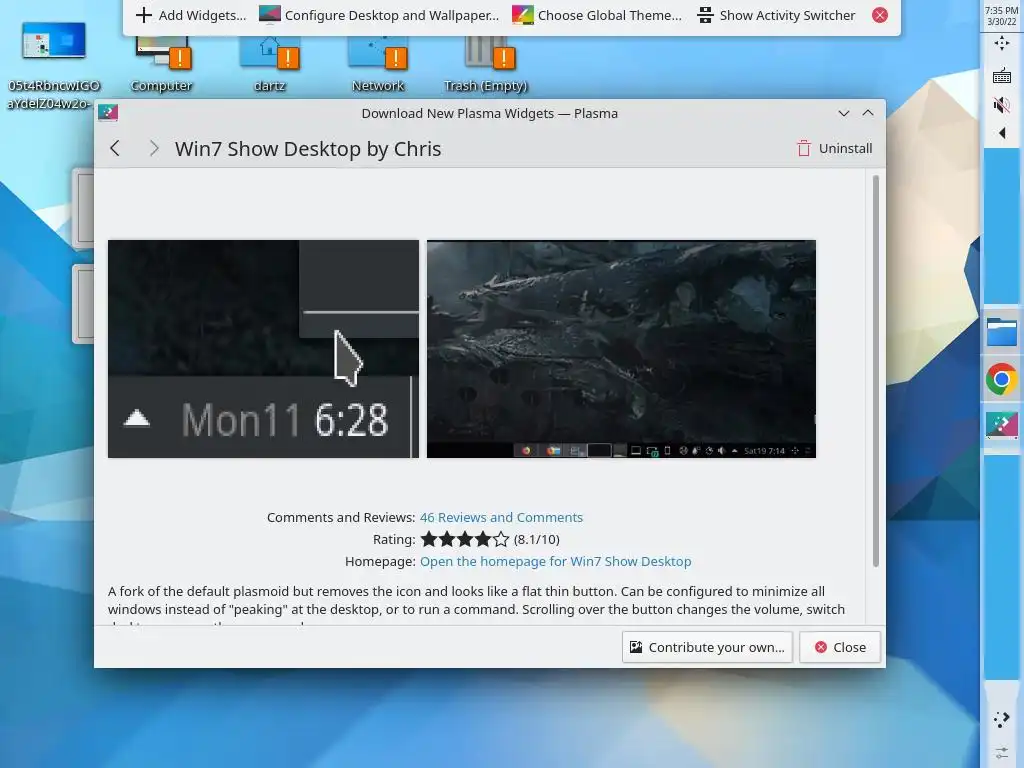1024x768 pixels.
Task: Click the Plasma dialog title bar icon
Action: 108,112
